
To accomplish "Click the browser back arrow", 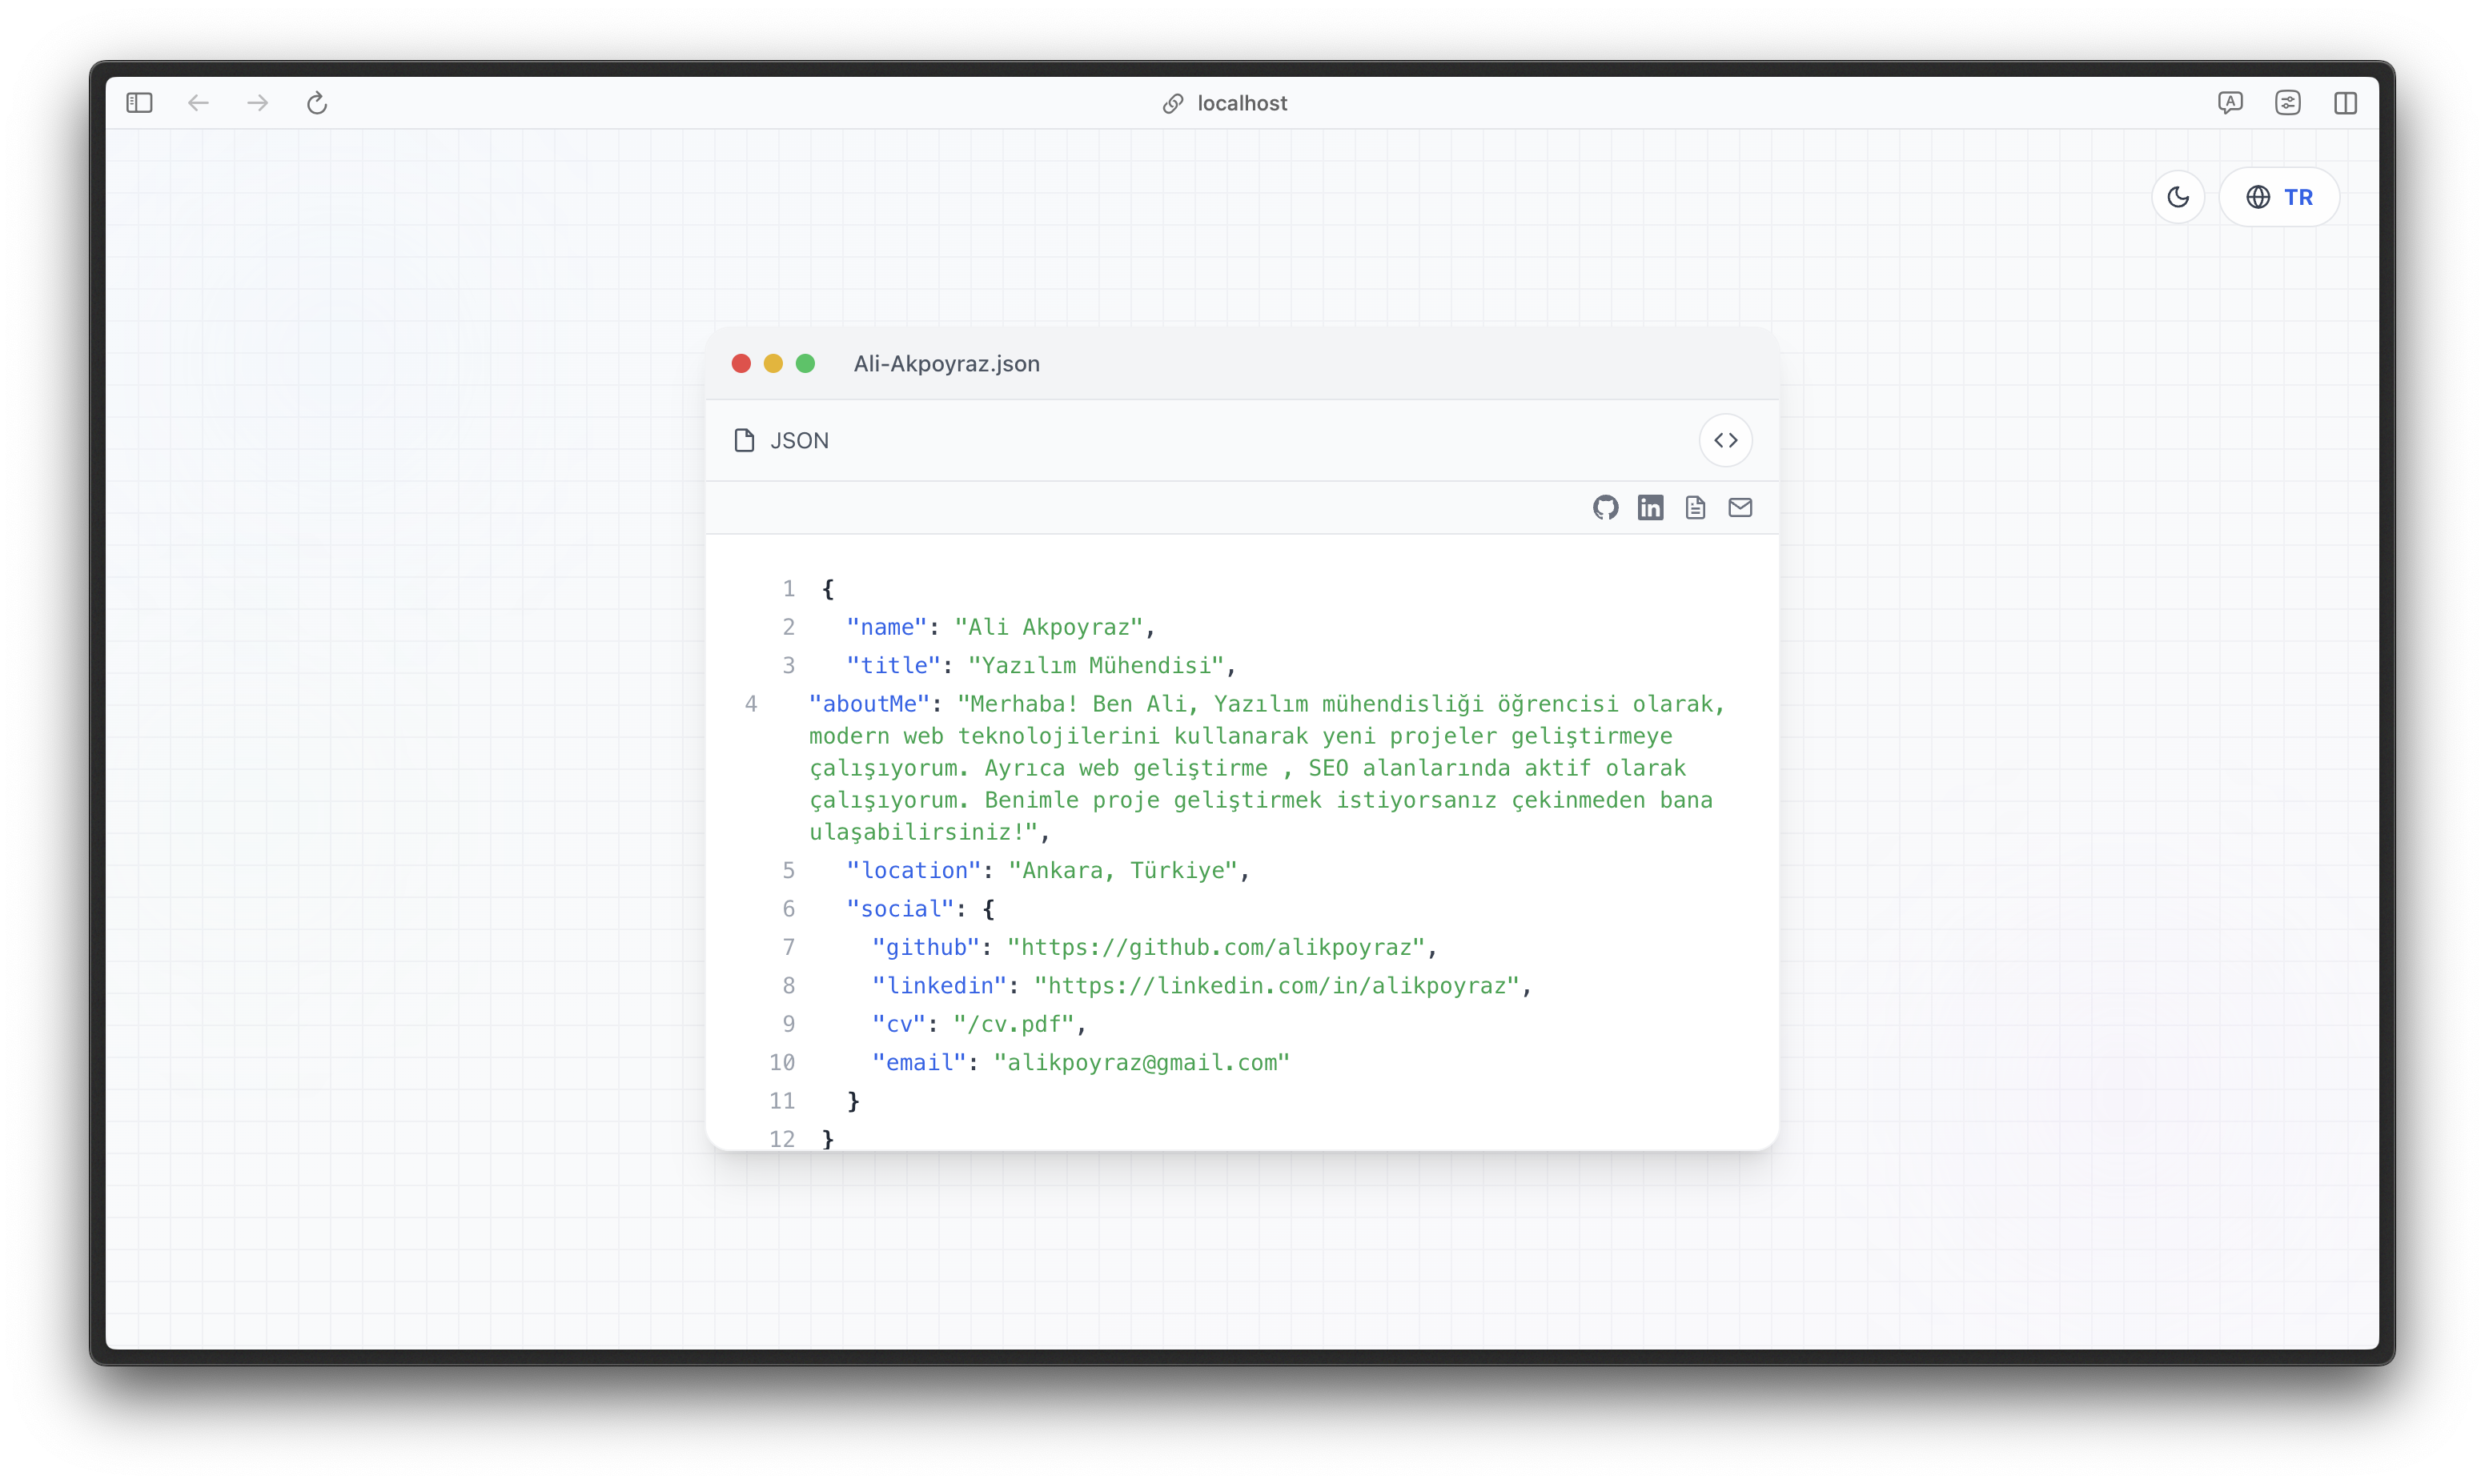I will coord(198,103).
